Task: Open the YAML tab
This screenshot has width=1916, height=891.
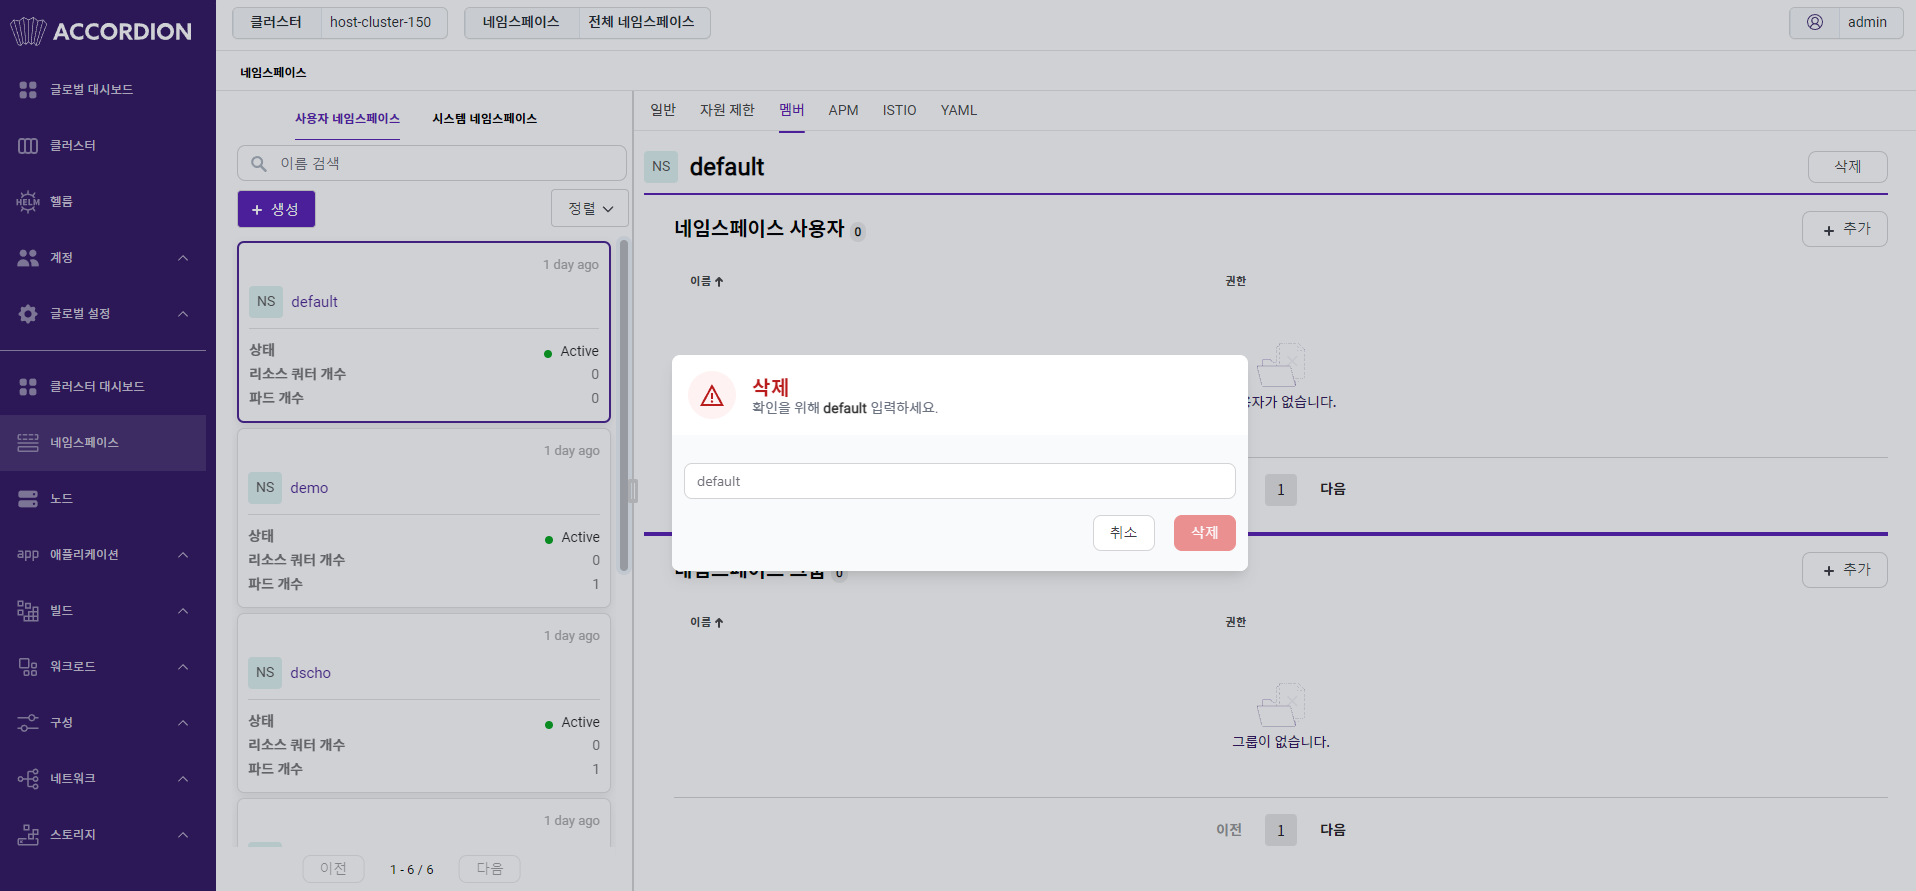Action: point(959,110)
